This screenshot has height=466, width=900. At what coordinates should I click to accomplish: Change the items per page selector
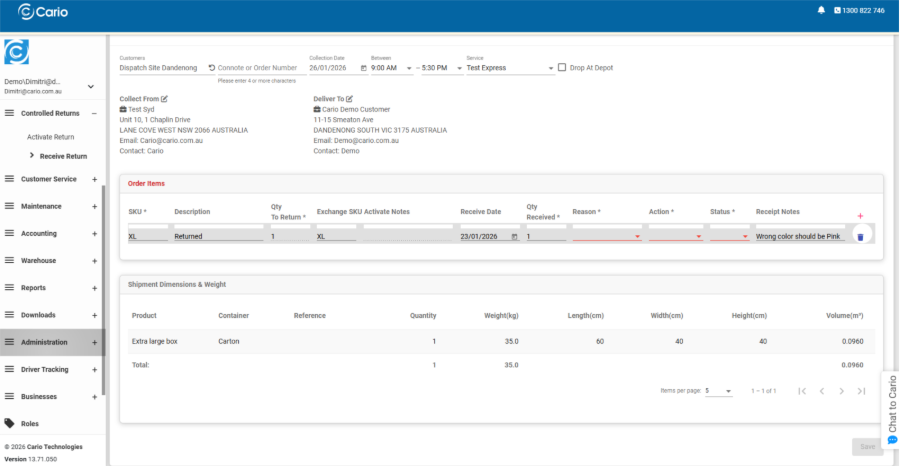click(719, 391)
